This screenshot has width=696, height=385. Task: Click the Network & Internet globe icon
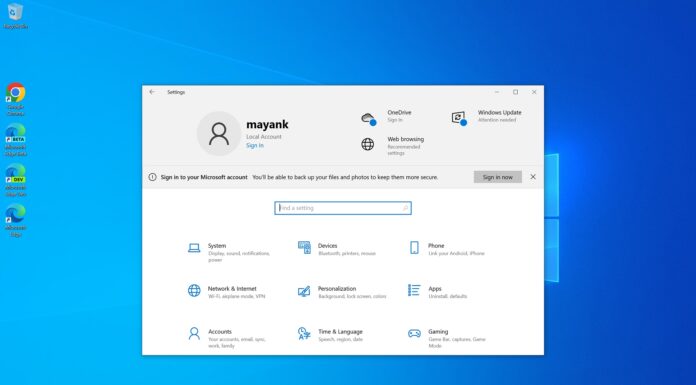[x=194, y=290]
